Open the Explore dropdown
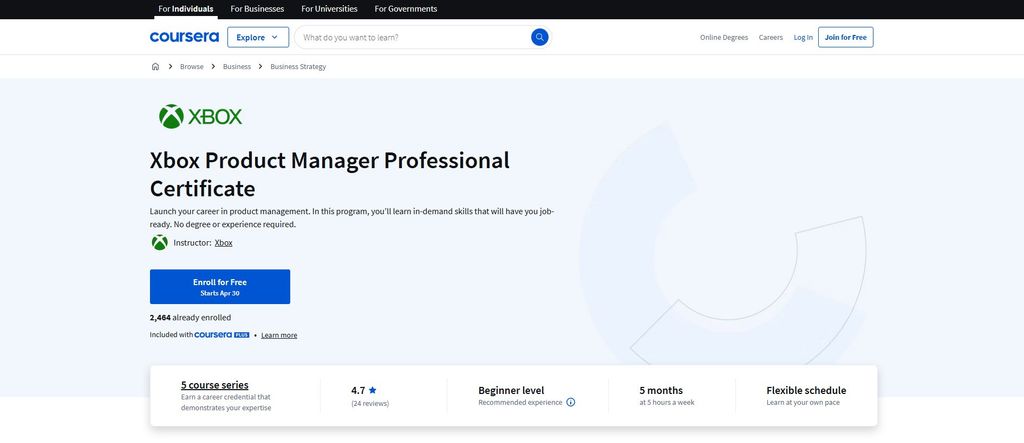Screen dimensions: 1024x443 pos(258,37)
